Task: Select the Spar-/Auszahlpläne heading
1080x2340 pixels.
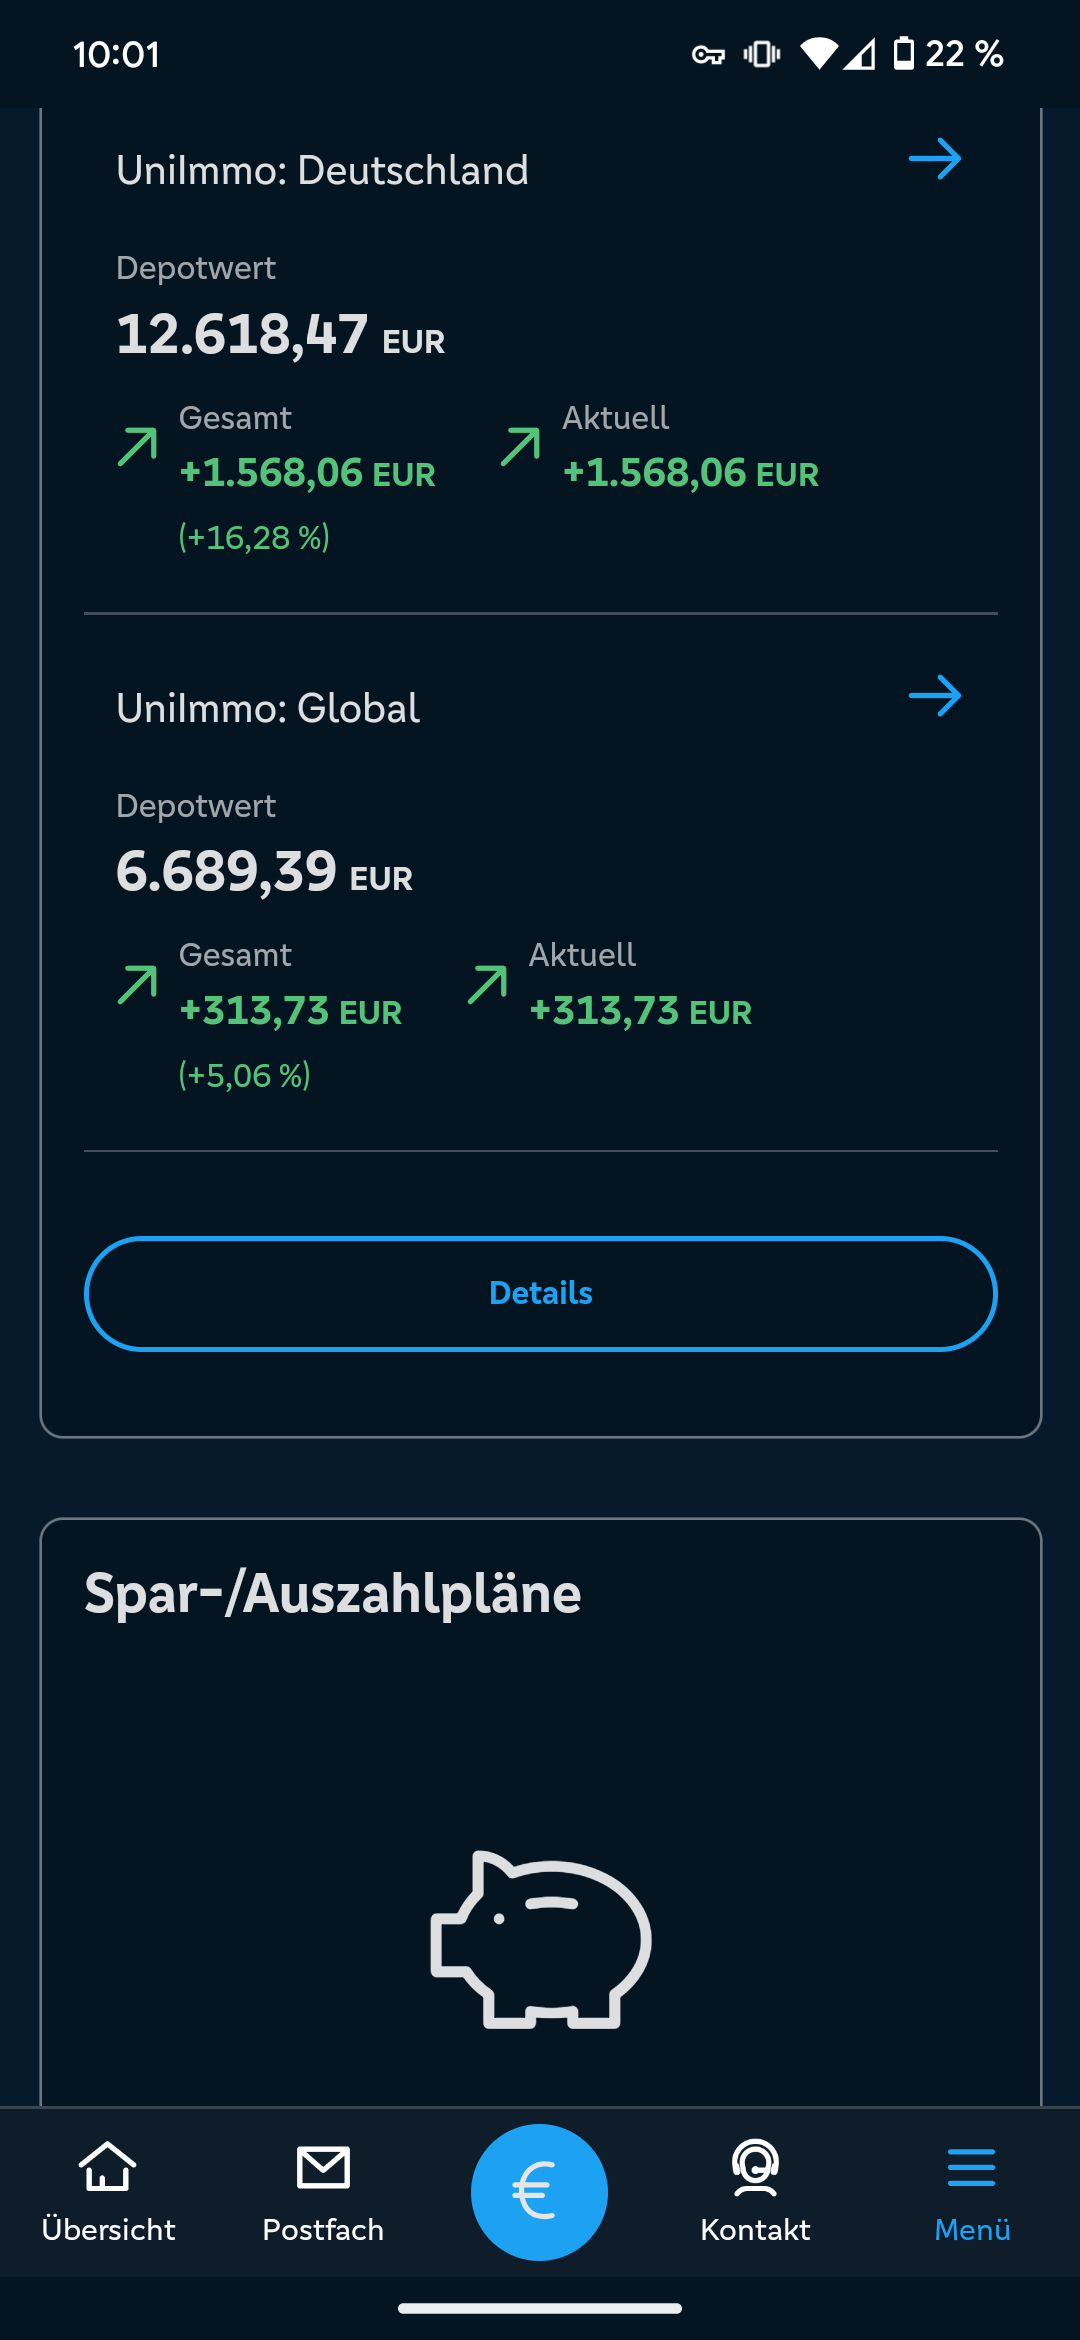Action: pyautogui.click(x=332, y=1593)
